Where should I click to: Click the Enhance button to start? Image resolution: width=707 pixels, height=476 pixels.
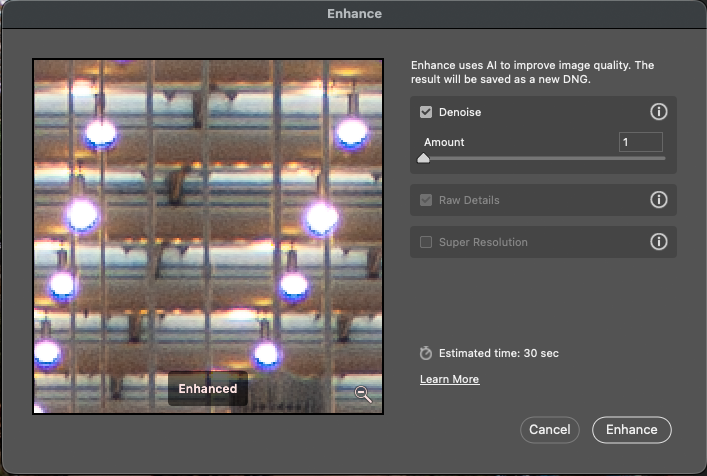[631, 429]
